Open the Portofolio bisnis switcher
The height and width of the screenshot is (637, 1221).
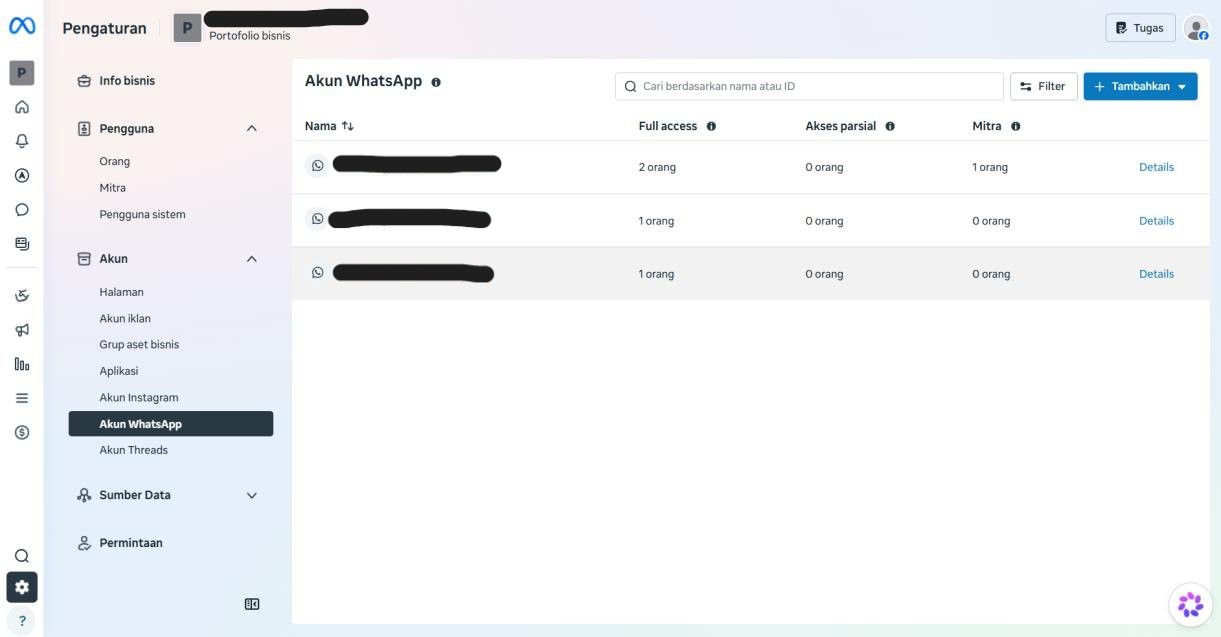270,26
